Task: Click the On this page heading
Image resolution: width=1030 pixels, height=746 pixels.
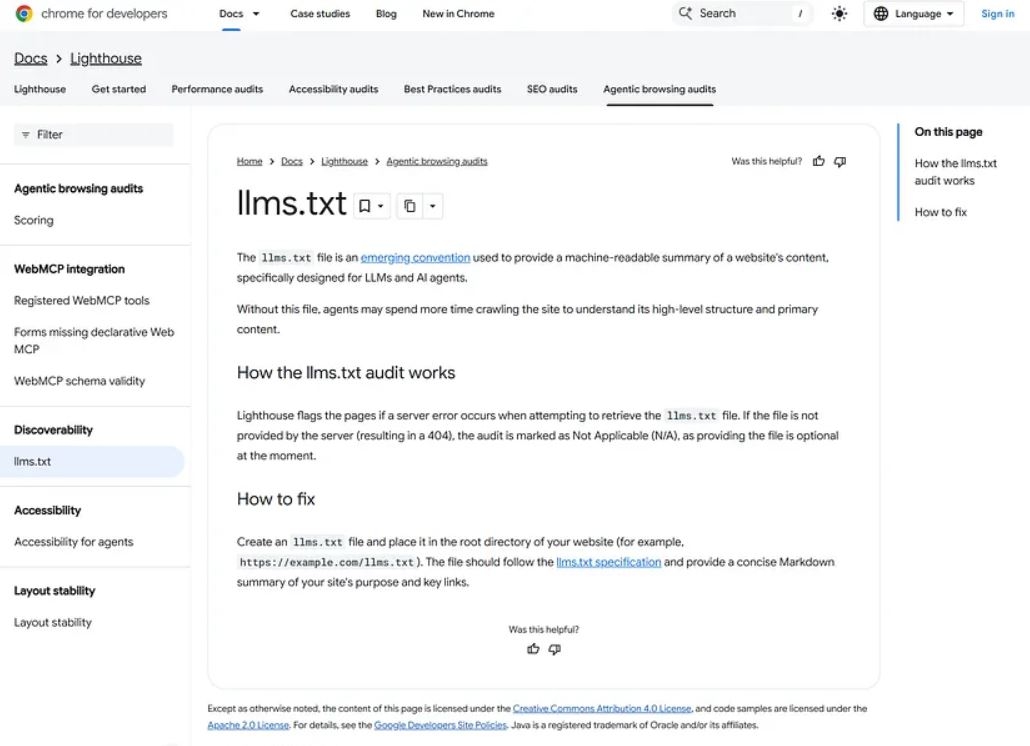Action: click(948, 132)
